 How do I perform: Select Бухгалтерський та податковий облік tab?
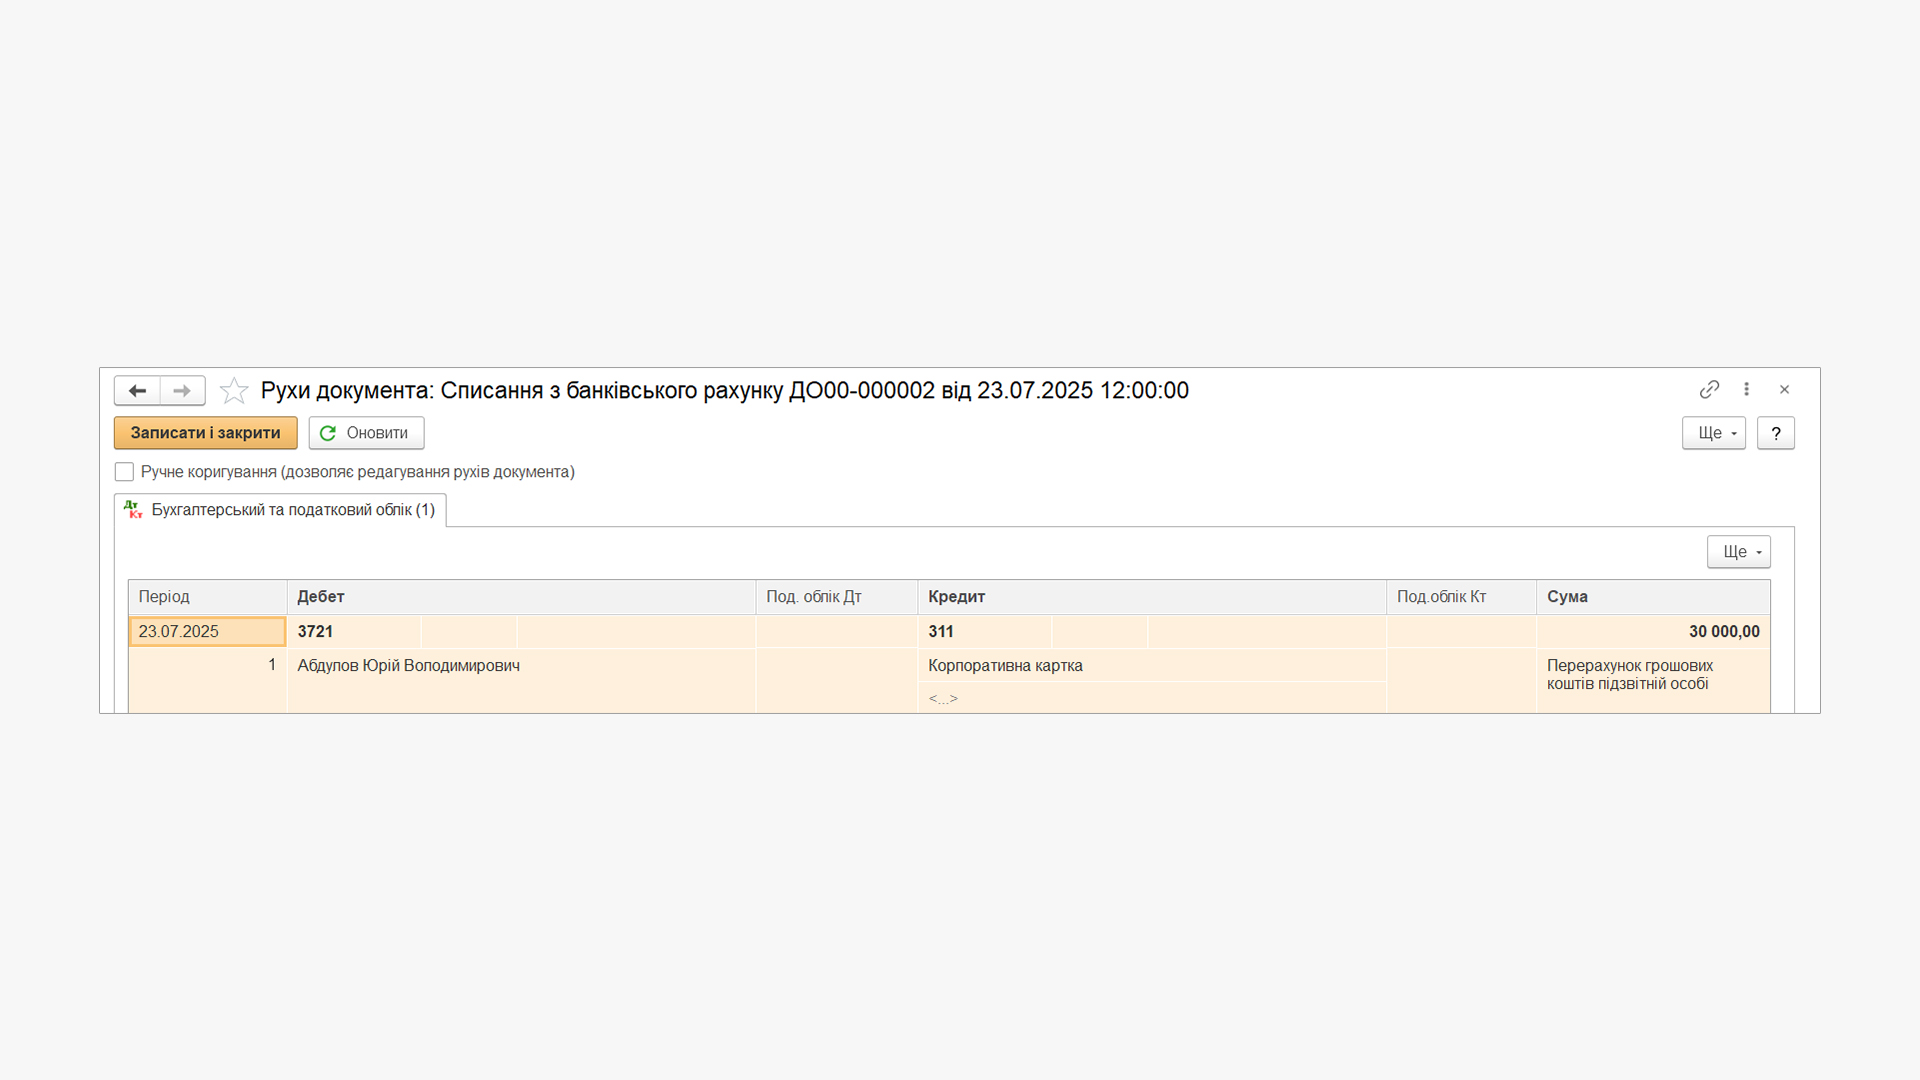[x=281, y=510]
